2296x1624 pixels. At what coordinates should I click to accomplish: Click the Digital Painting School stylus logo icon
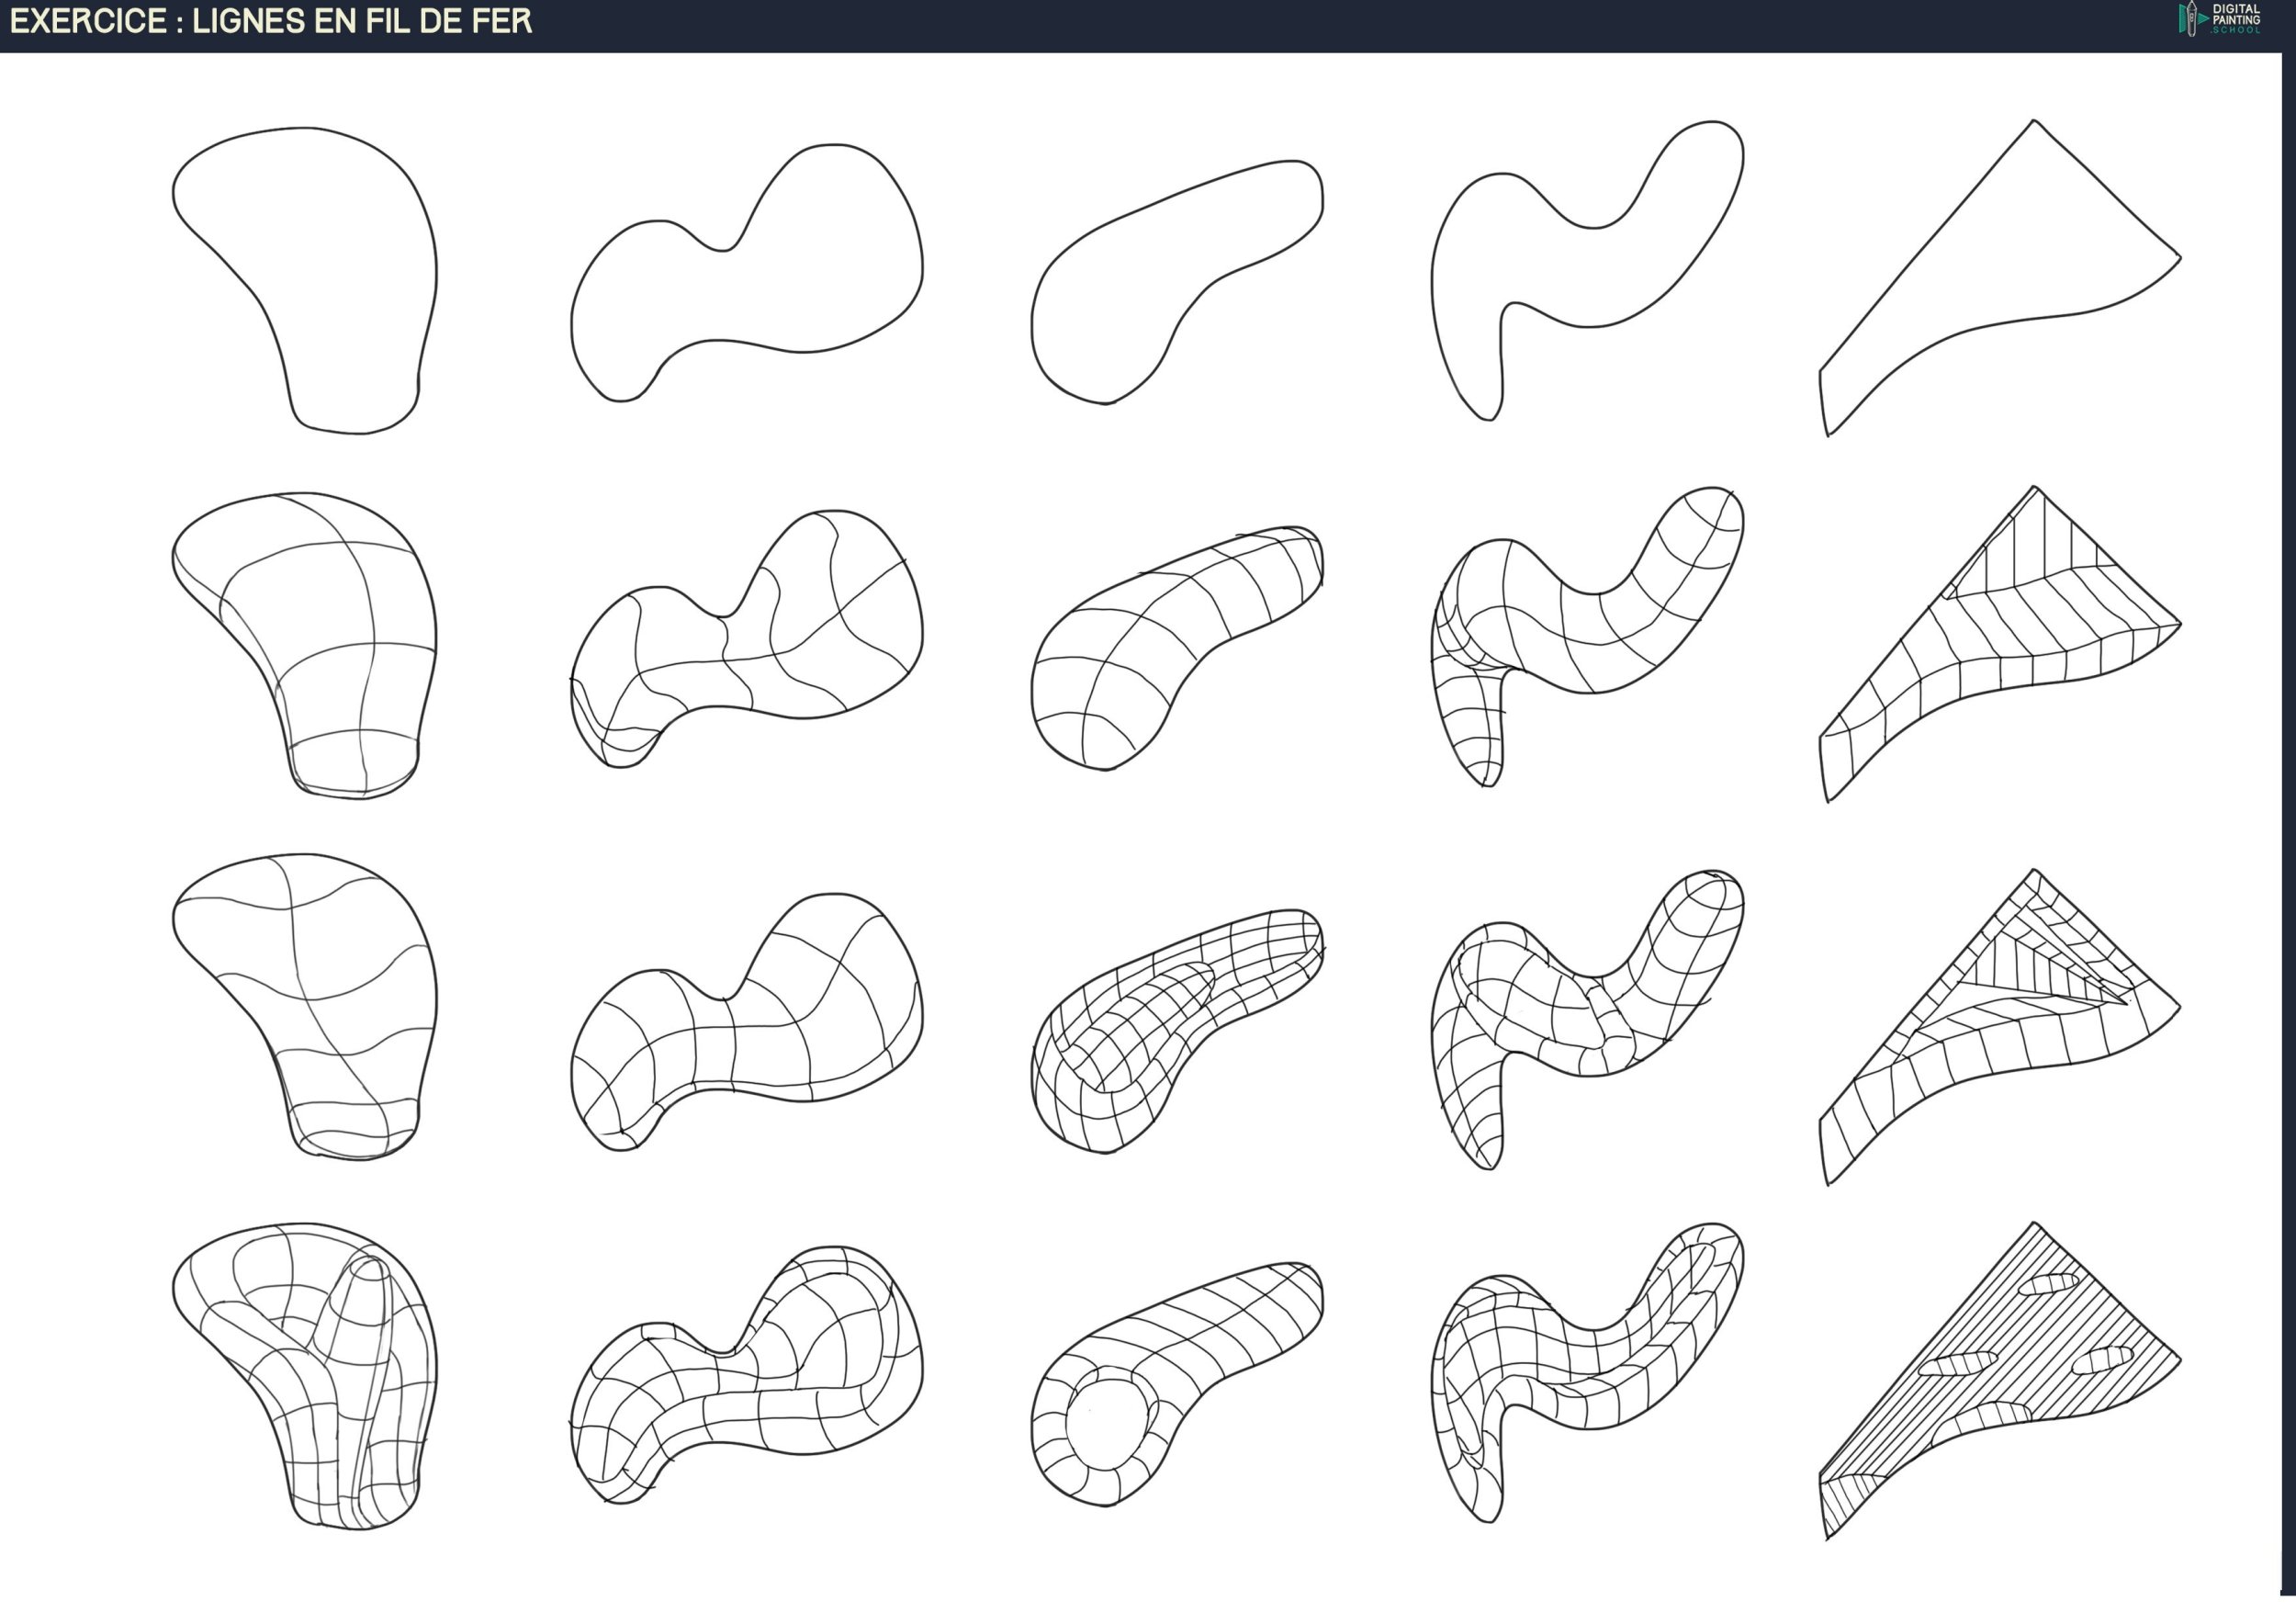[x=2190, y=19]
